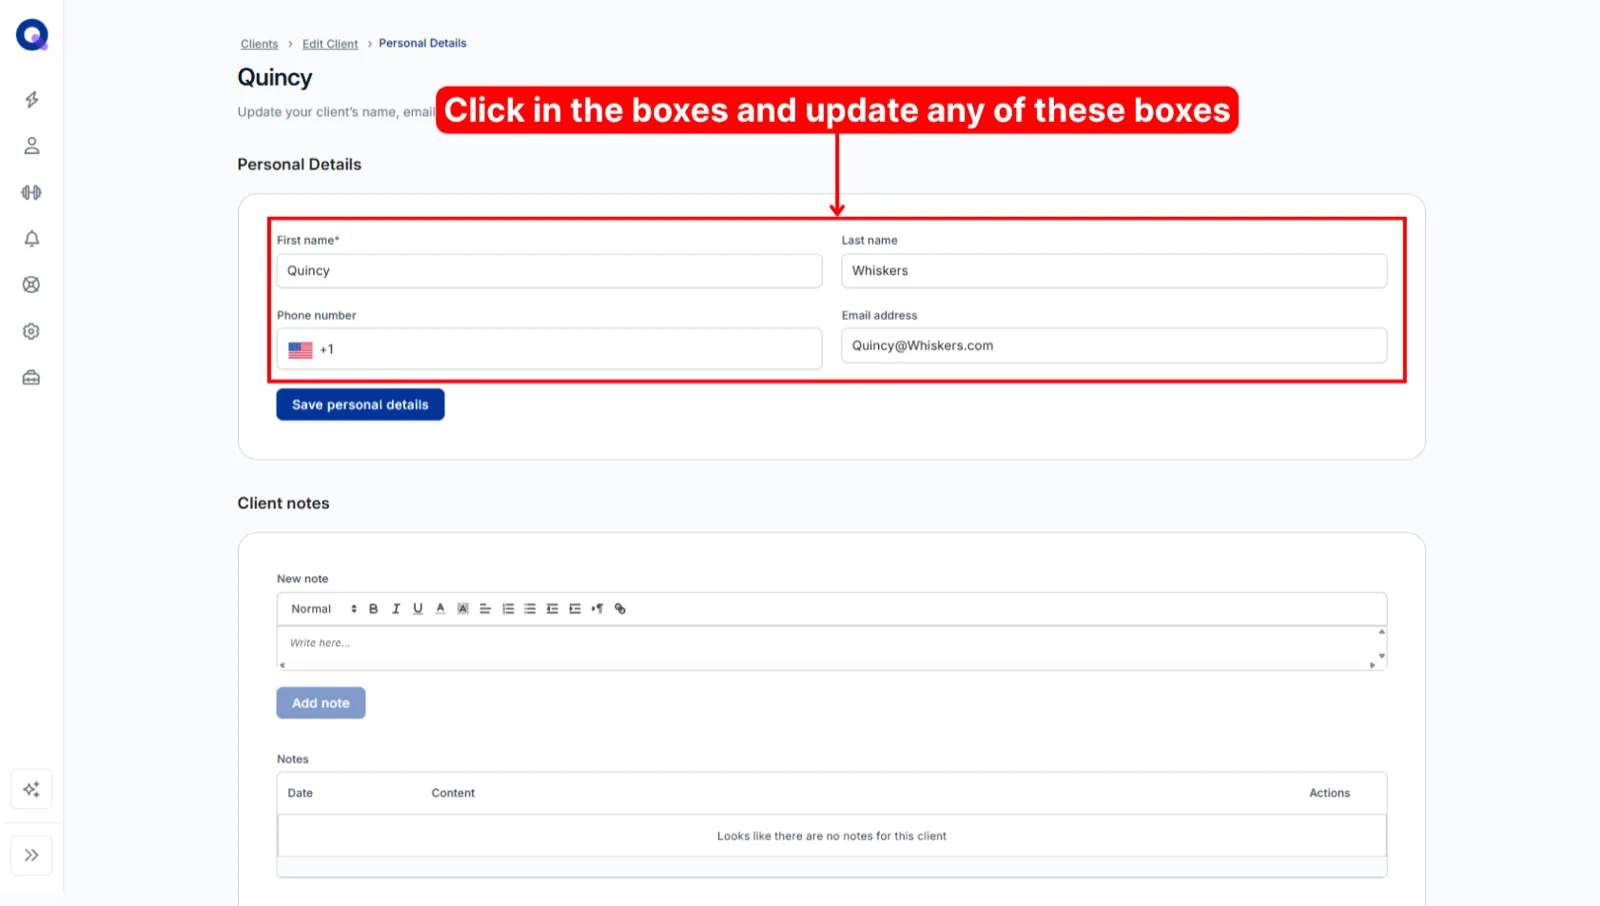Go to Edit Client breadcrumb link
Viewport: 1600px width, 906px height.
pos(330,44)
